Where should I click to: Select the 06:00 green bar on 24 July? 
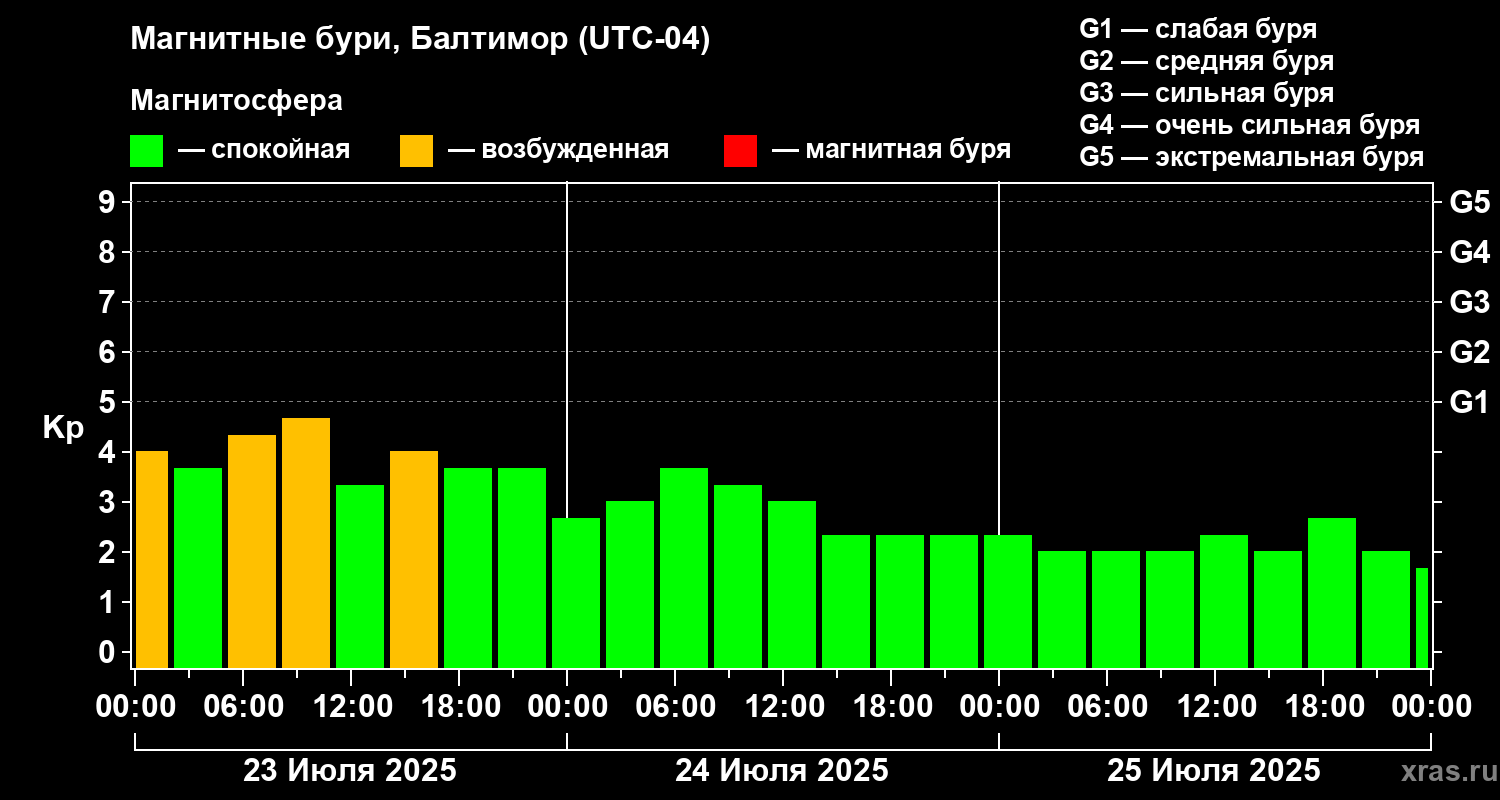click(684, 568)
